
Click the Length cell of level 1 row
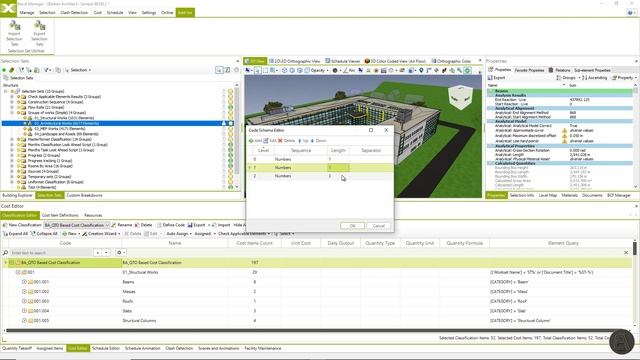(338, 168)
